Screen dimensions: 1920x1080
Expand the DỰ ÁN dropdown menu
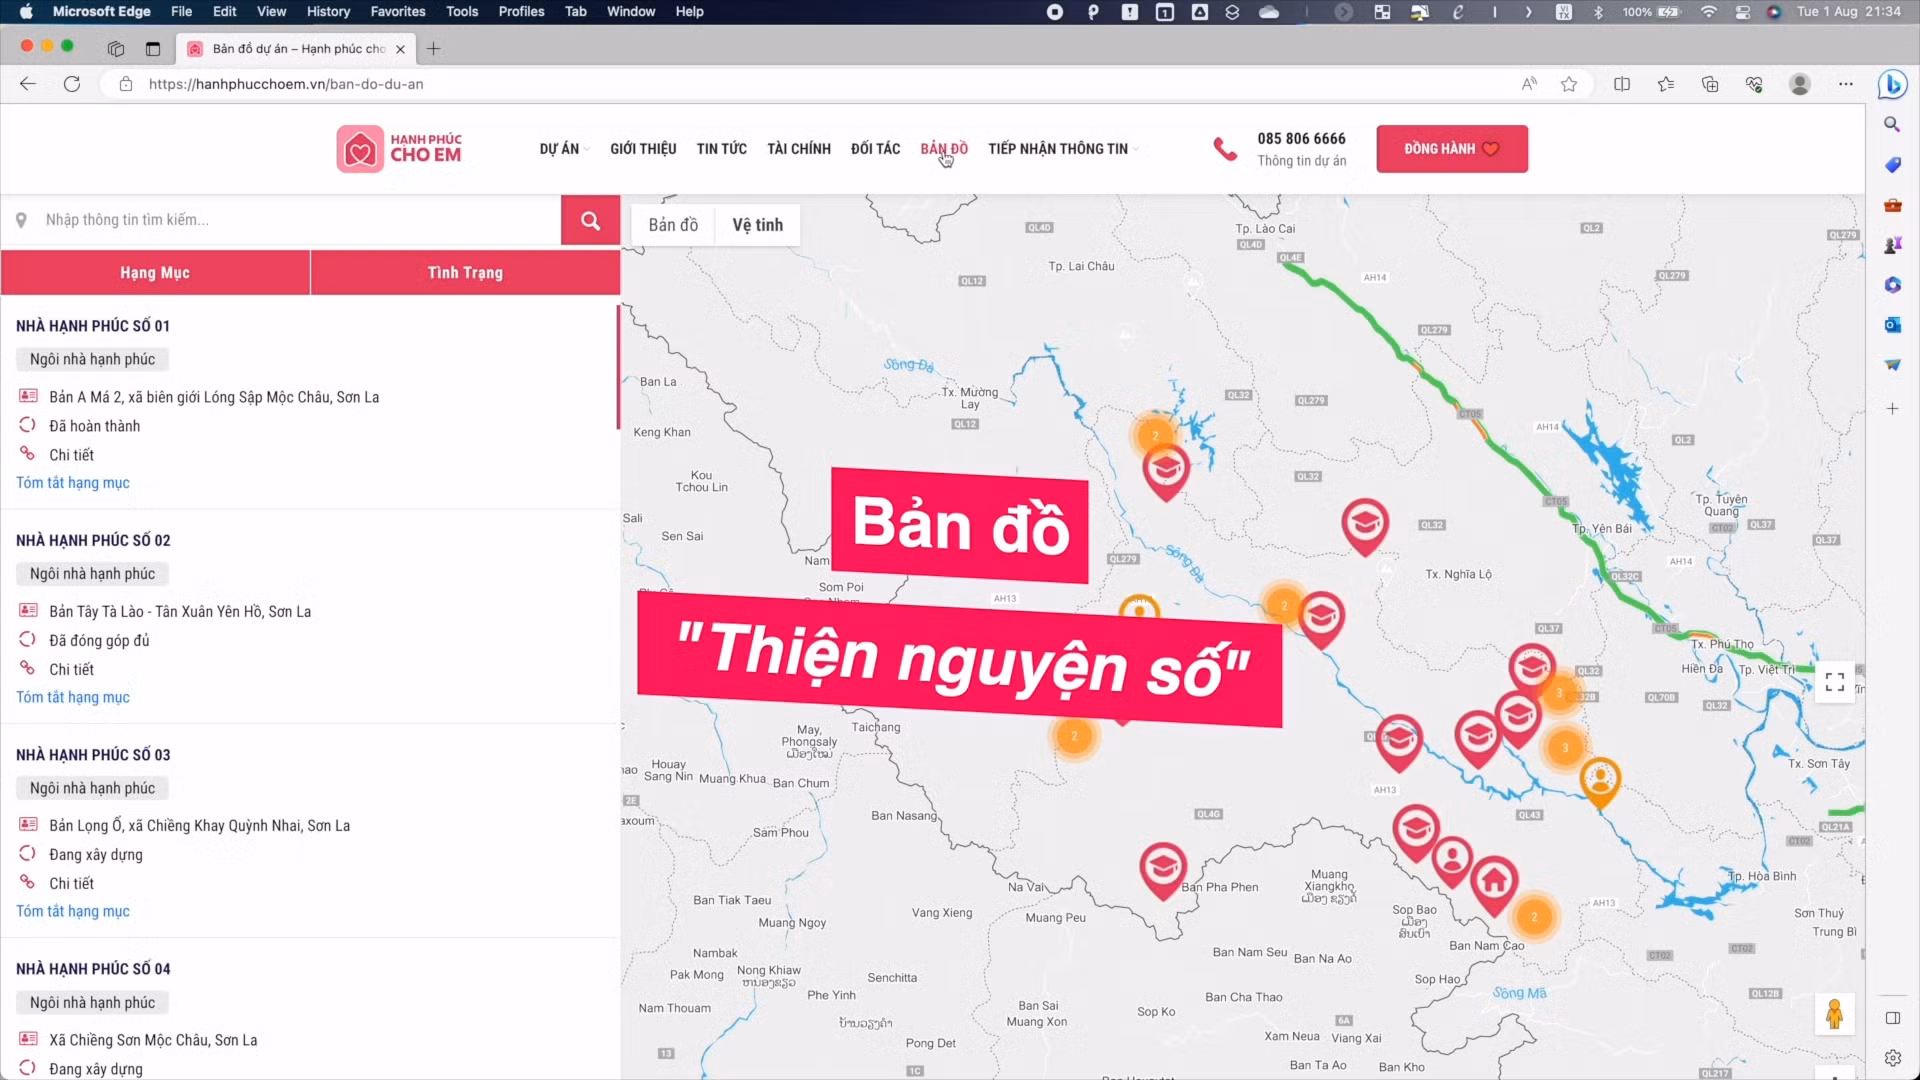tap(564, 149)
